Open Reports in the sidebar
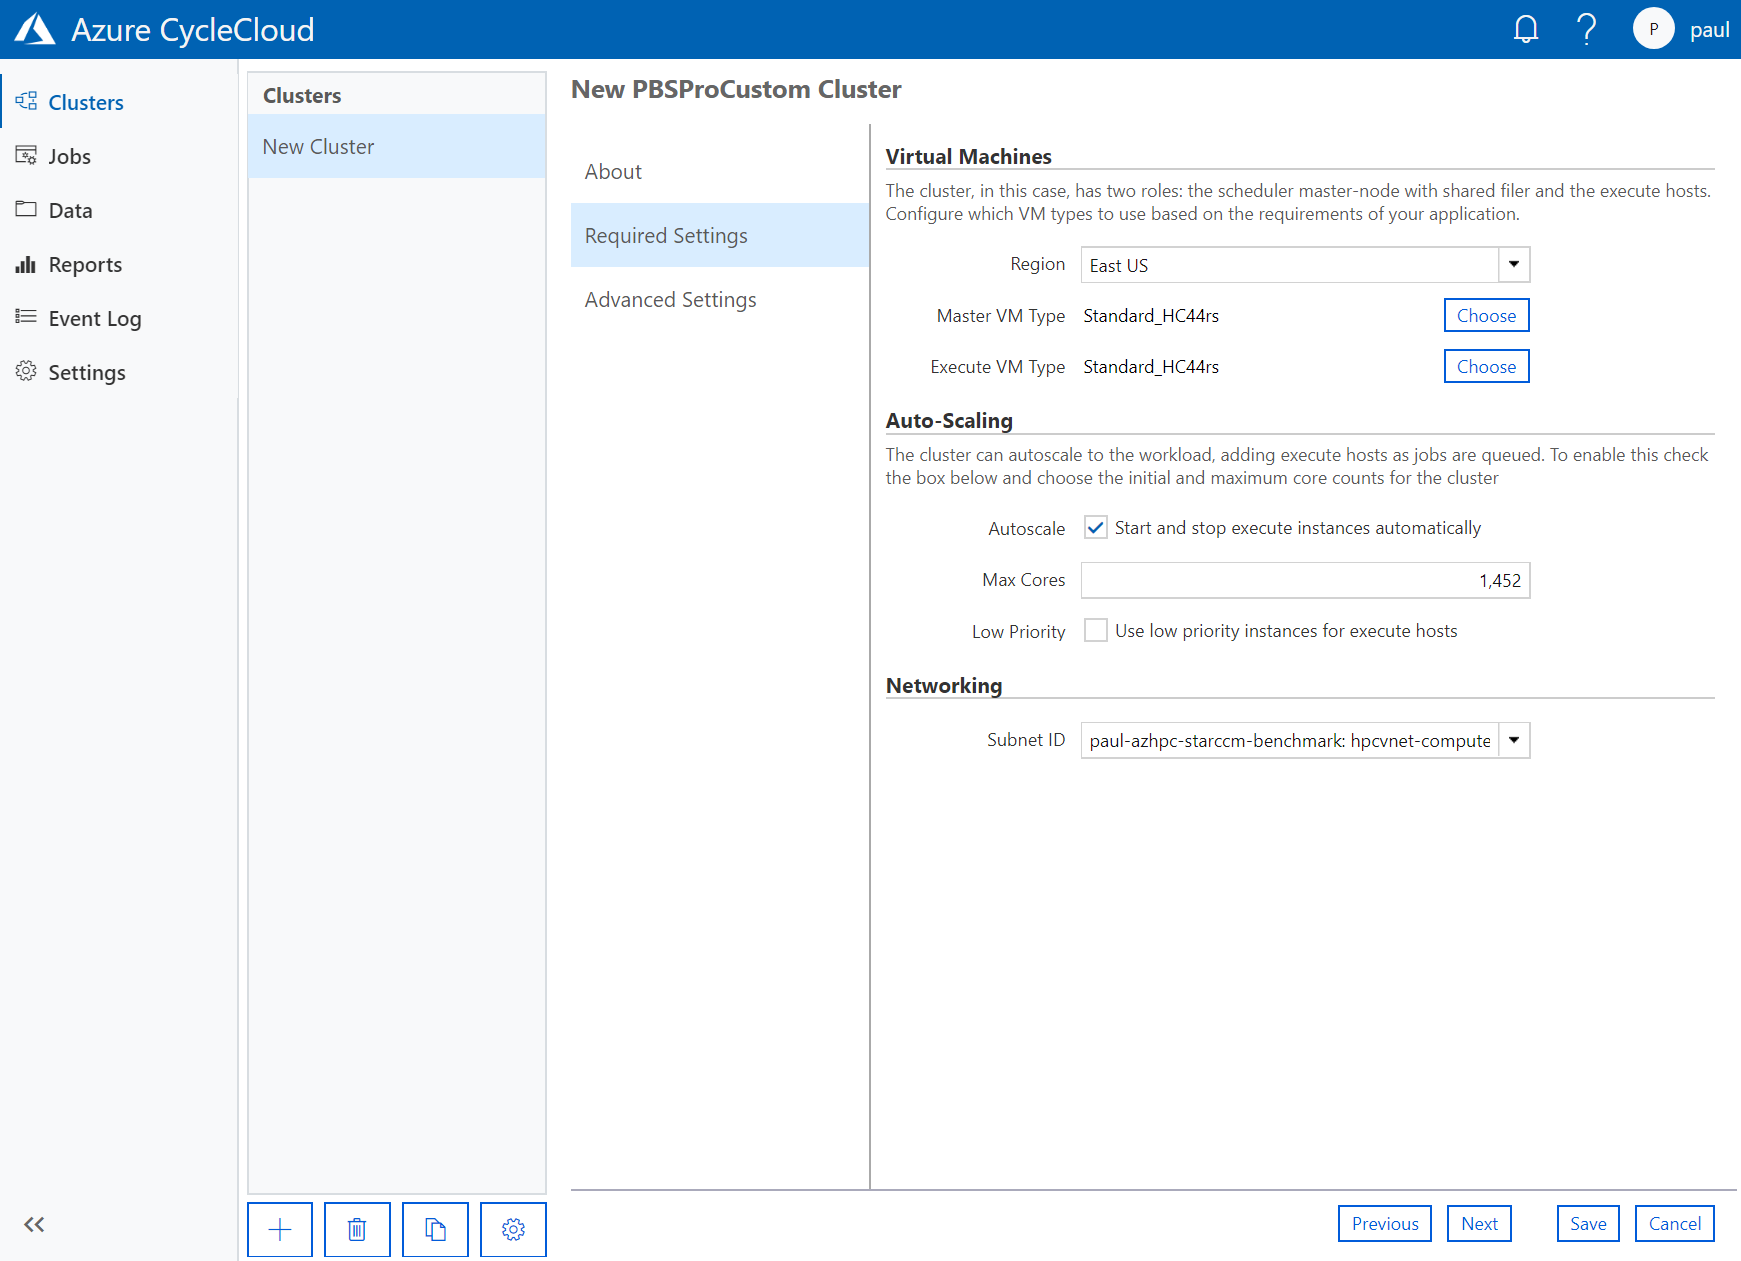Image resolution: width=1741 pixels, height=1261 pixels. (86, 264)
